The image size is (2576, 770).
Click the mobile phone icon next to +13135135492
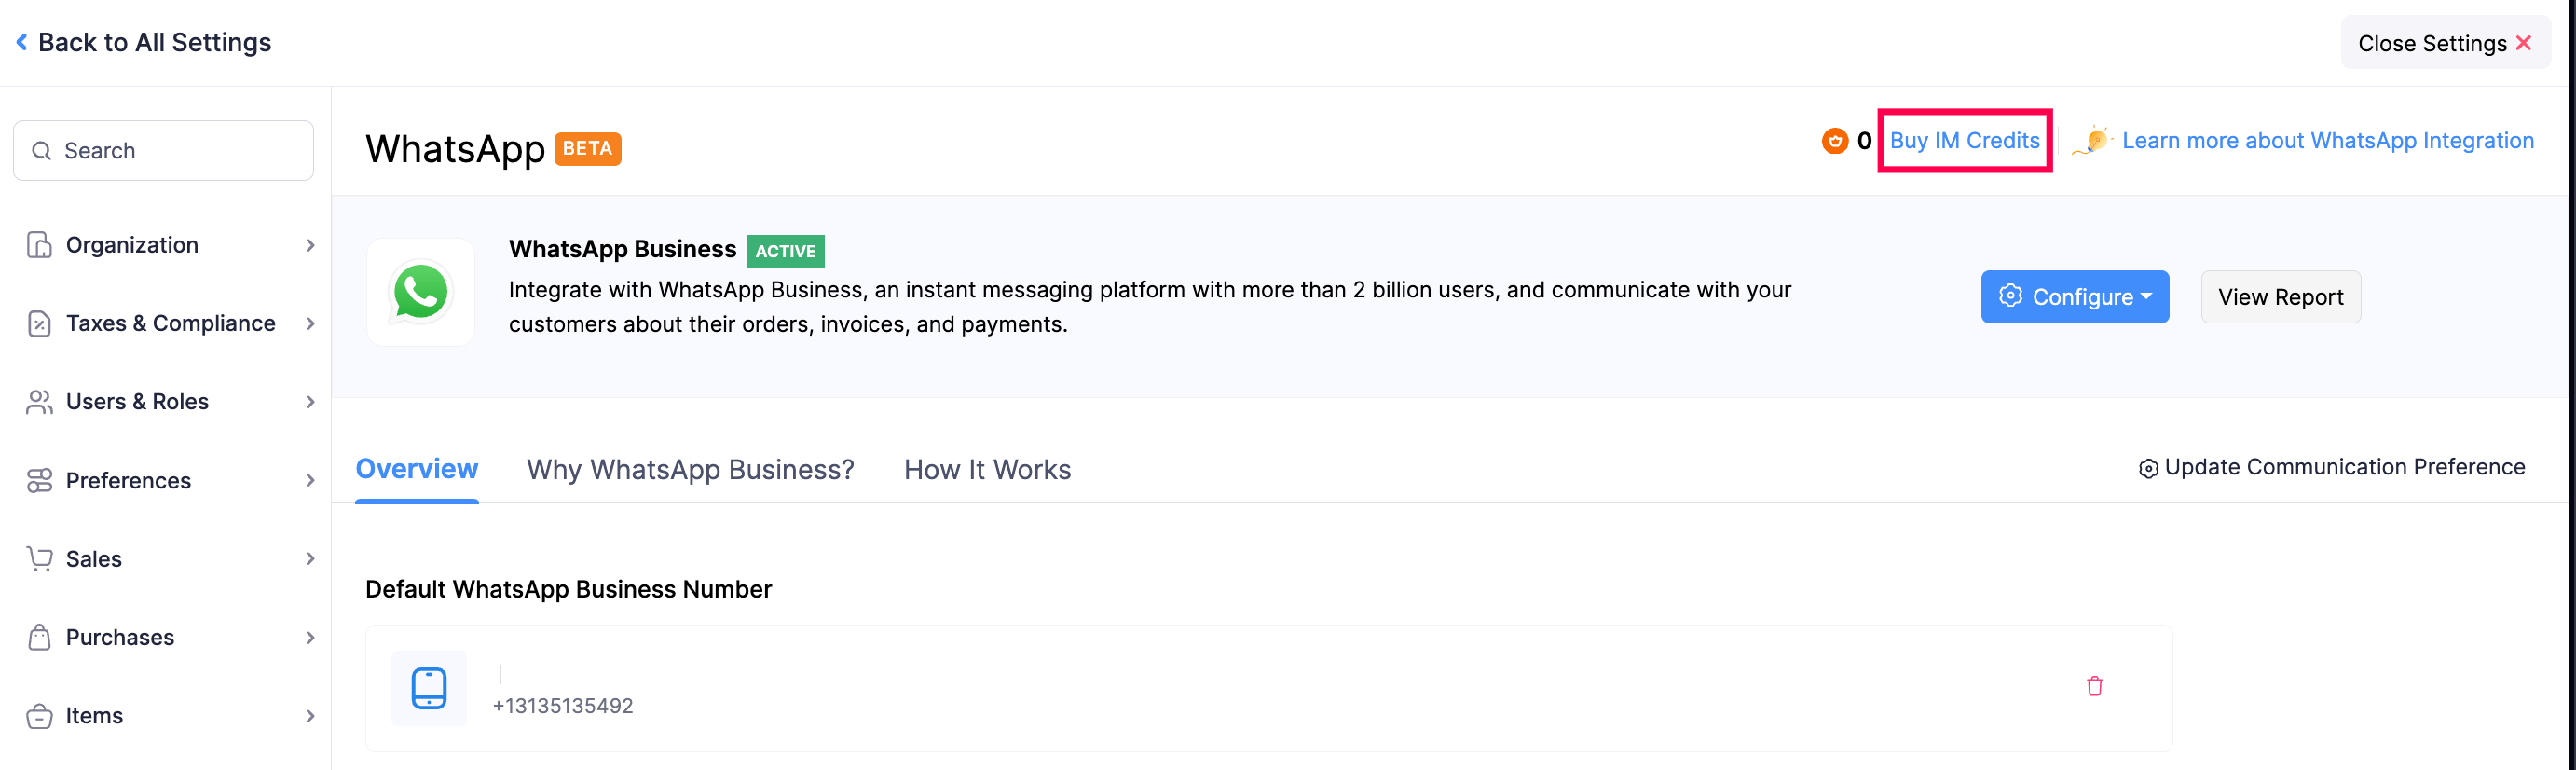tap(429, 688)
